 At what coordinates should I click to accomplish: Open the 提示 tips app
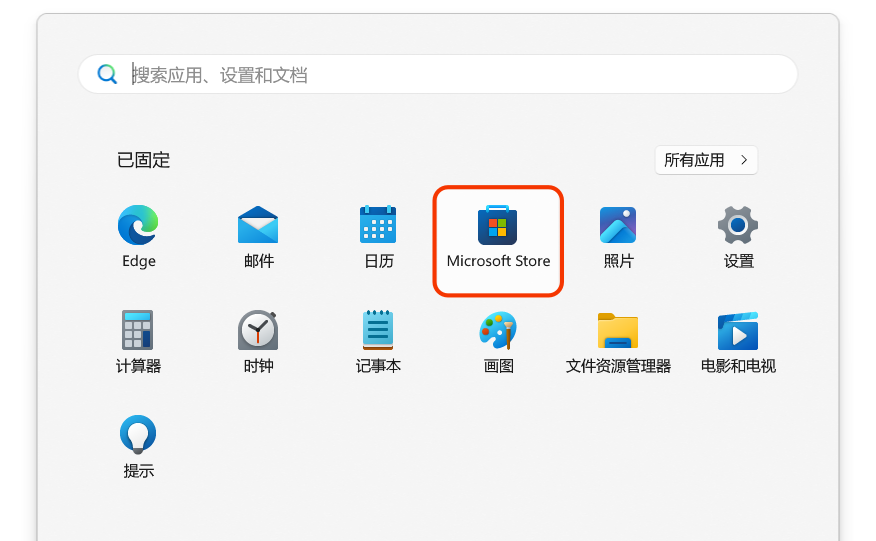(x=138, y=434)
